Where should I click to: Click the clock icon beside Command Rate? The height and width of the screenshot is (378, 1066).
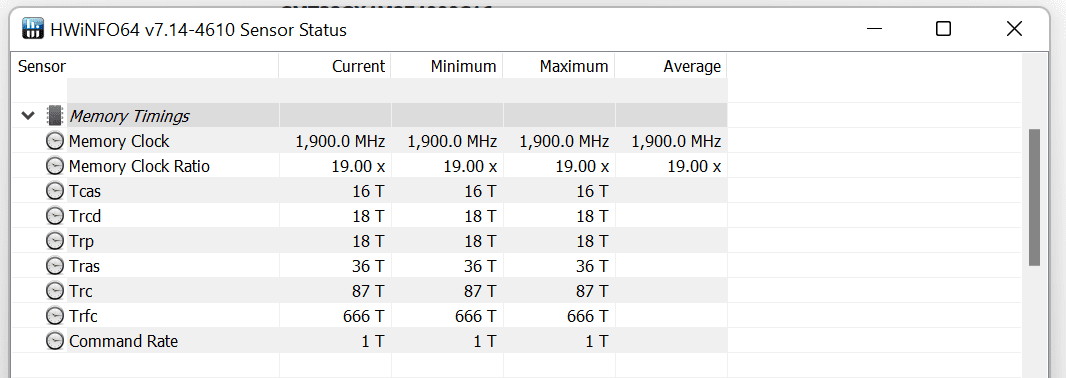pos(54,341)
